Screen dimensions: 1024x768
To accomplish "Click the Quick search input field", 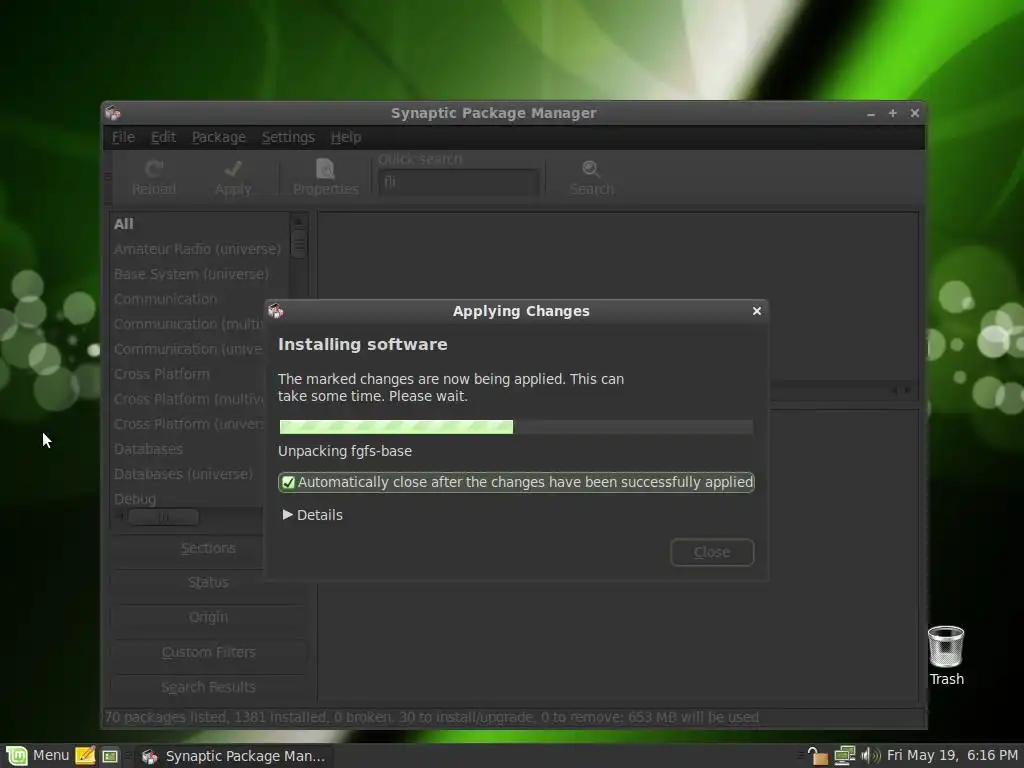I will 458,182.
